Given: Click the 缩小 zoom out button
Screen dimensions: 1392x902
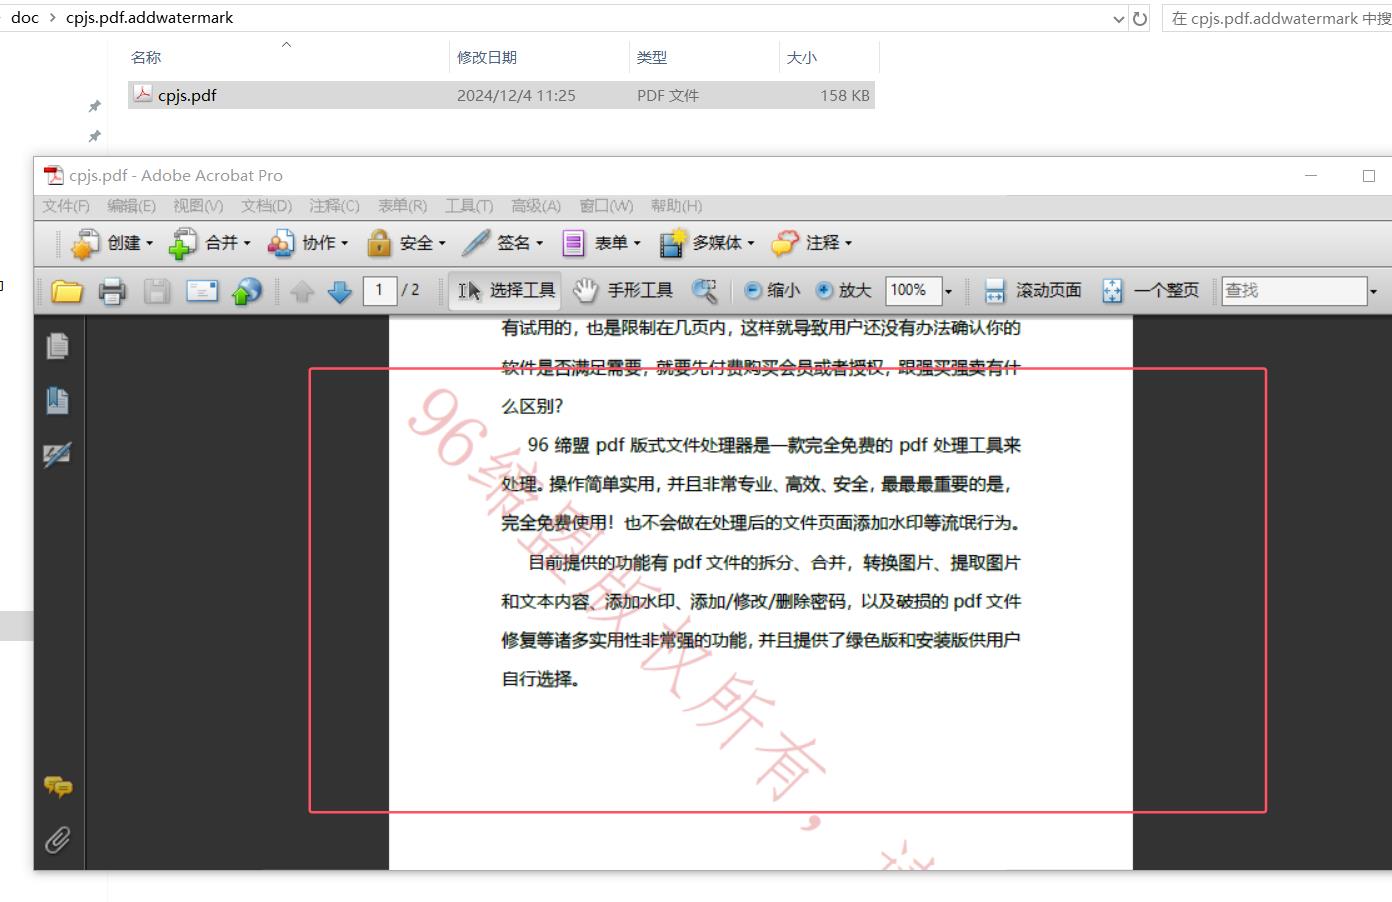Looking at the screenshot, I should pyautogui.click(x=772, y=291).
